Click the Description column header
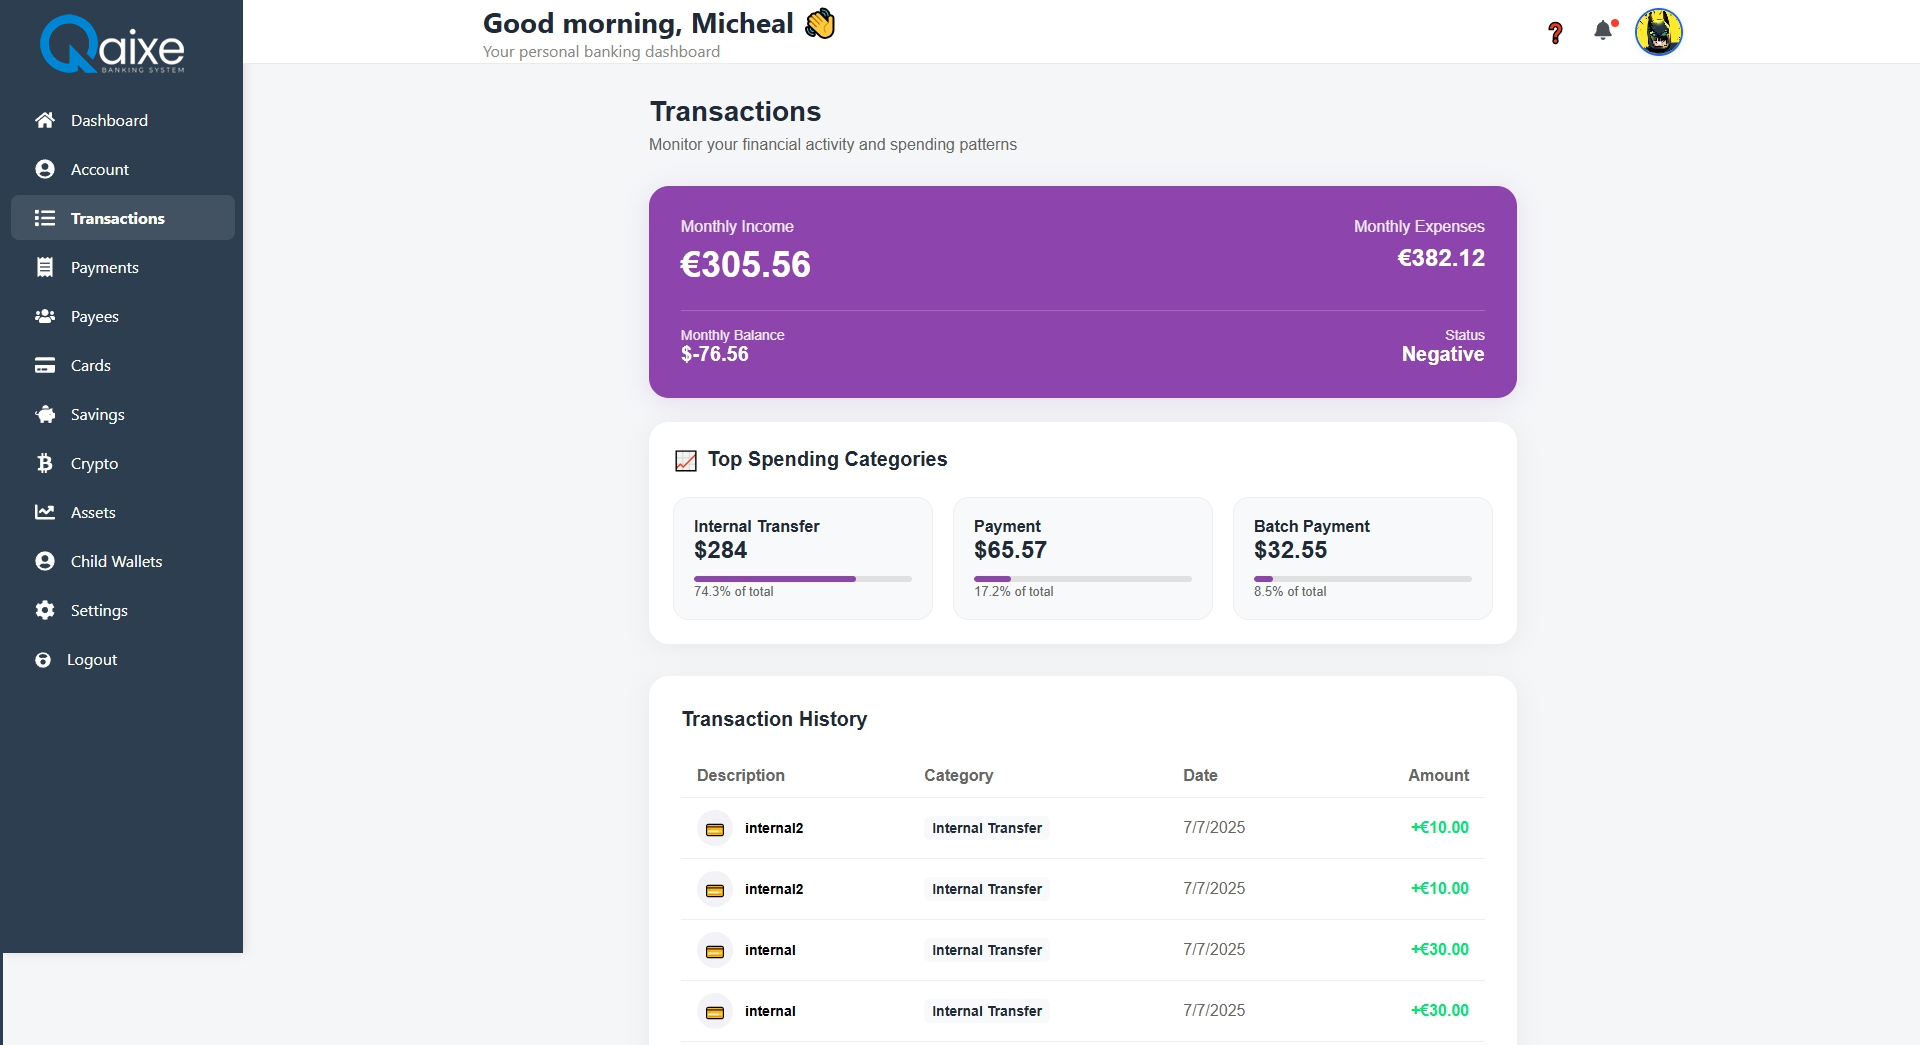Screen dimensions: 1920x1045 (741, 775)
